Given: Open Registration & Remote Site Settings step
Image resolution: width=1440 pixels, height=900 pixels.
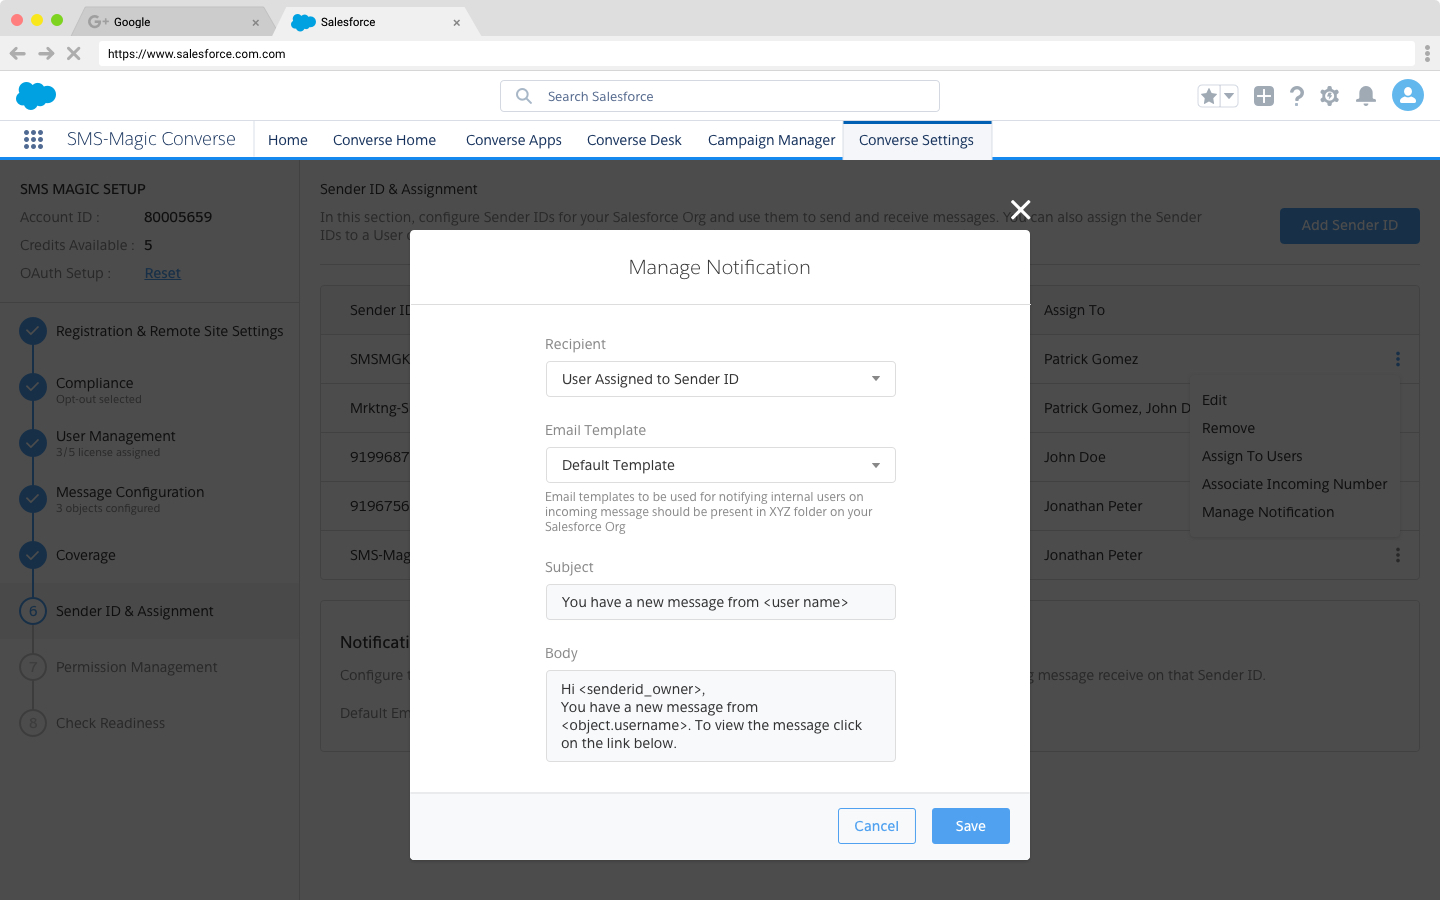Looking at the screenshot, I should pos(169,331).
